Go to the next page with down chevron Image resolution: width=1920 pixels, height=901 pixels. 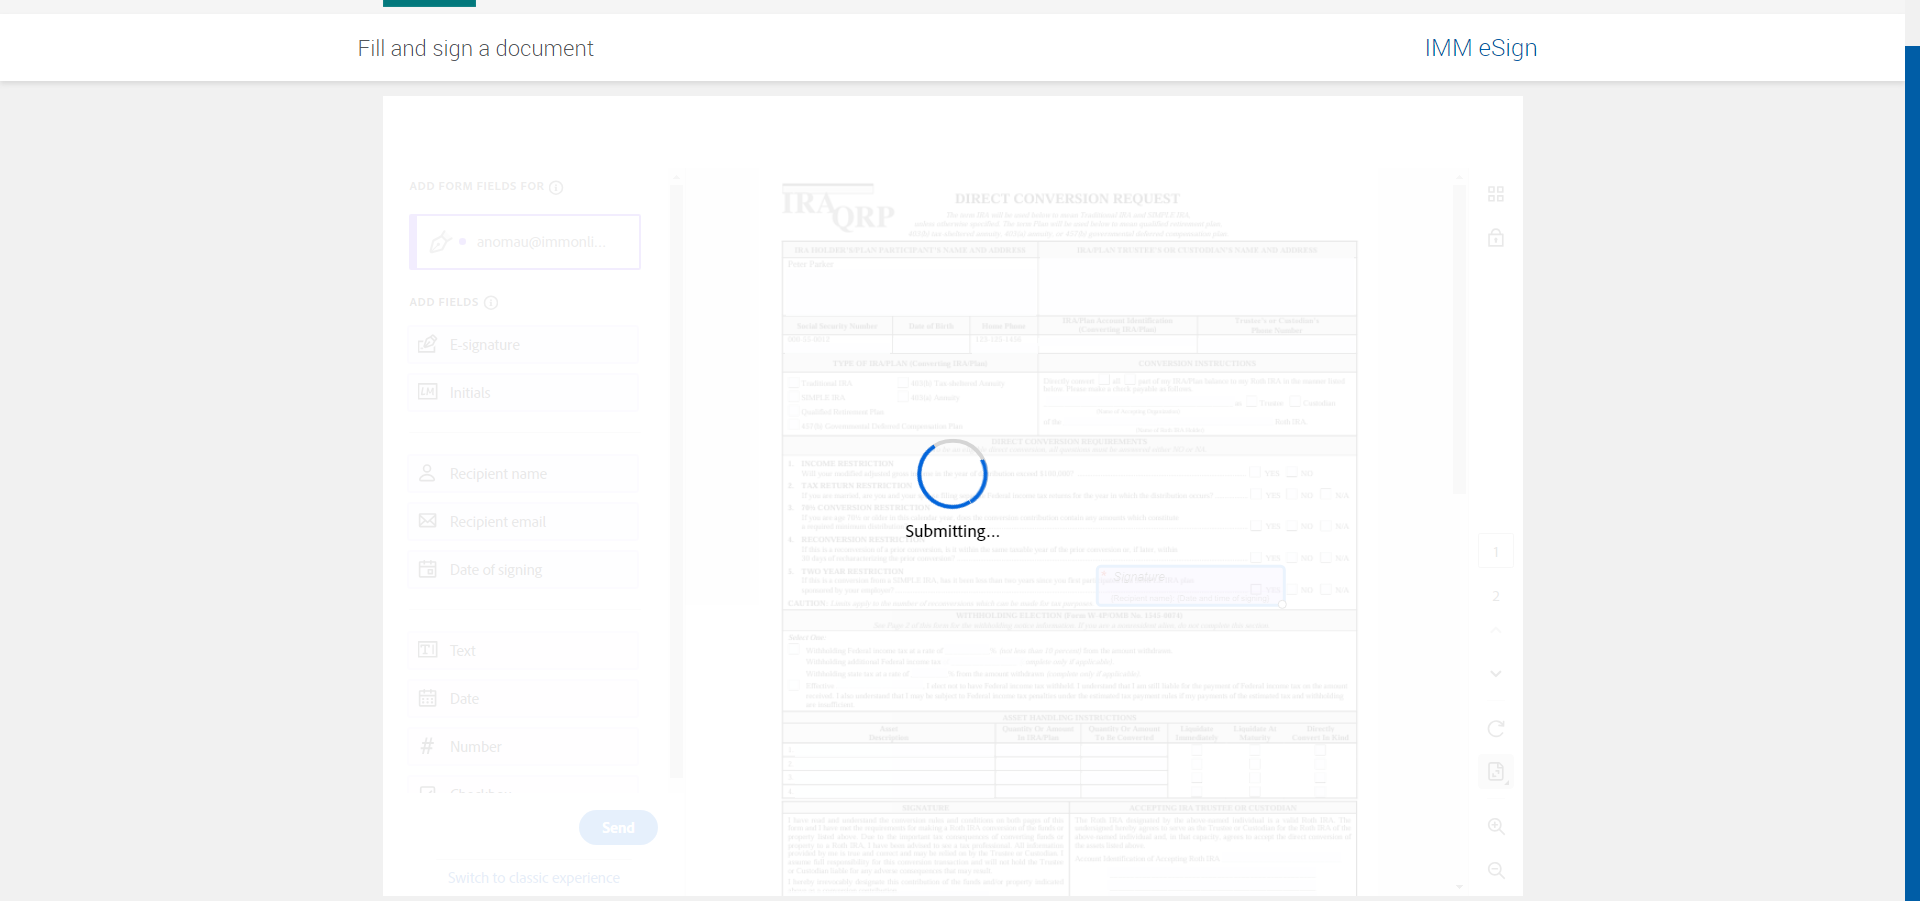(x=1496, y=674)
